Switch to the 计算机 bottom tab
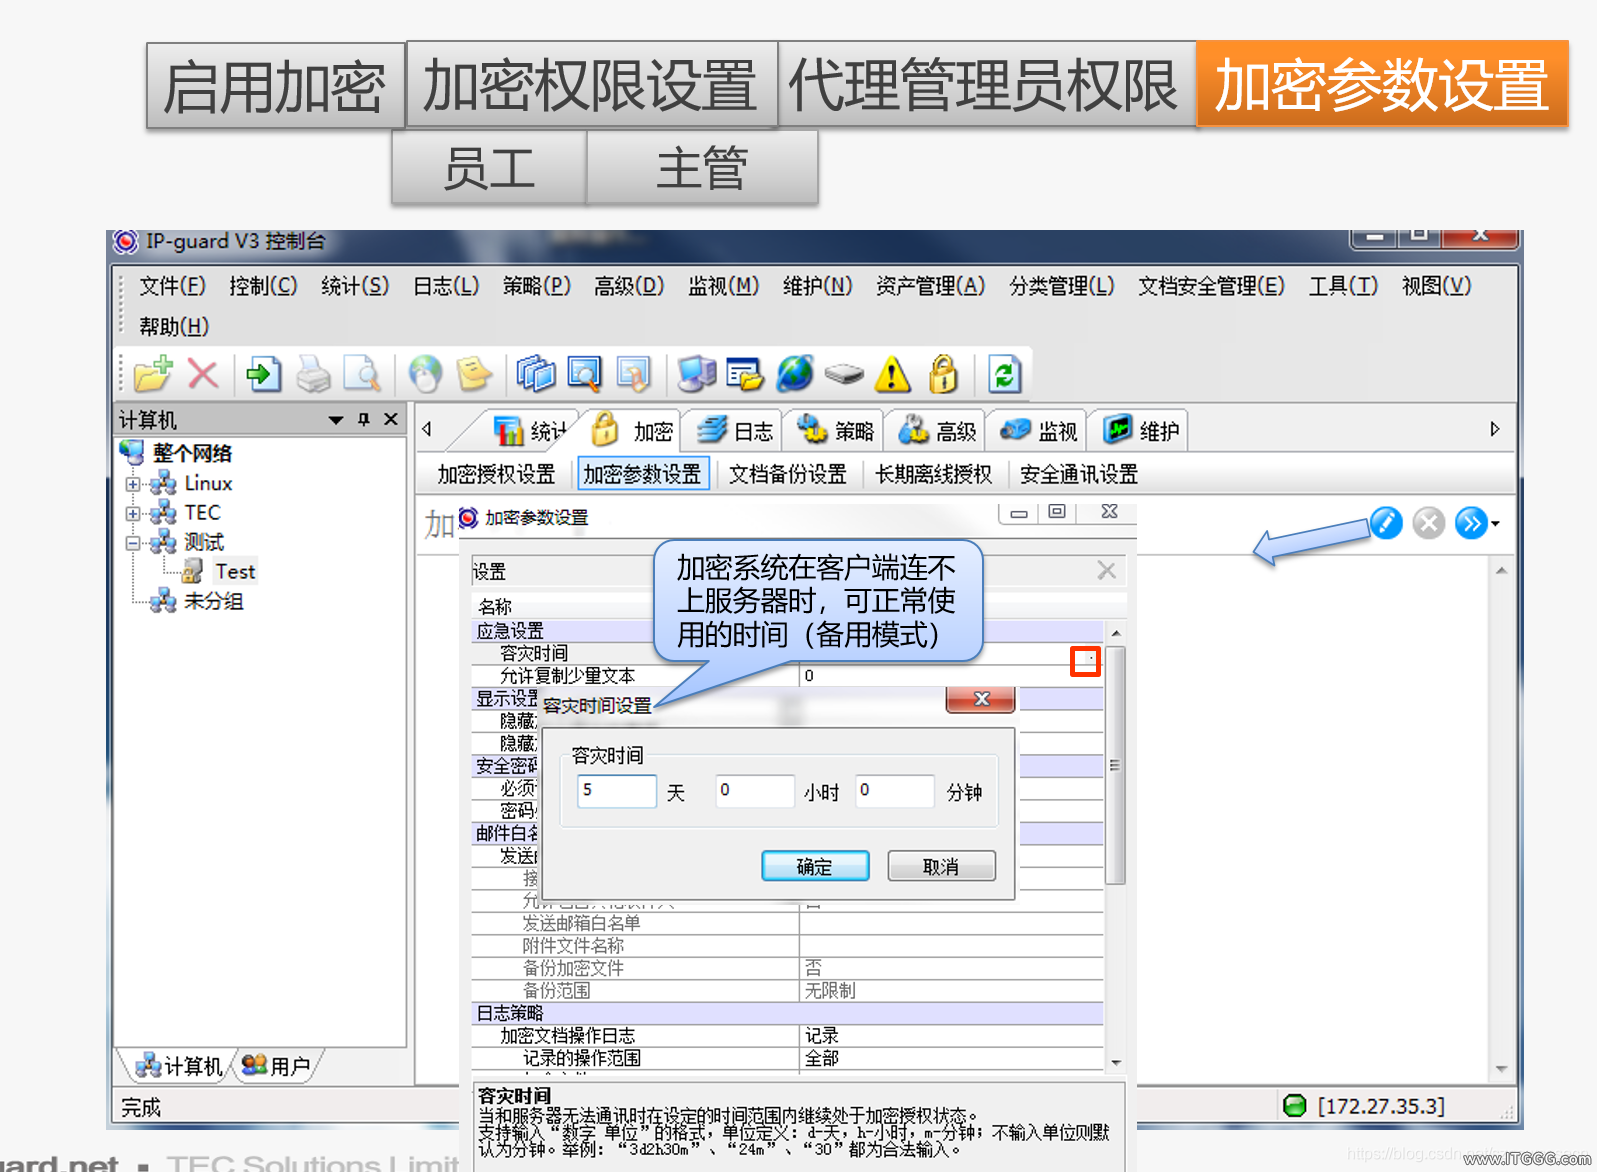The height and width of the screenshot is (1172, 1597). click(x=178, y=1066)
